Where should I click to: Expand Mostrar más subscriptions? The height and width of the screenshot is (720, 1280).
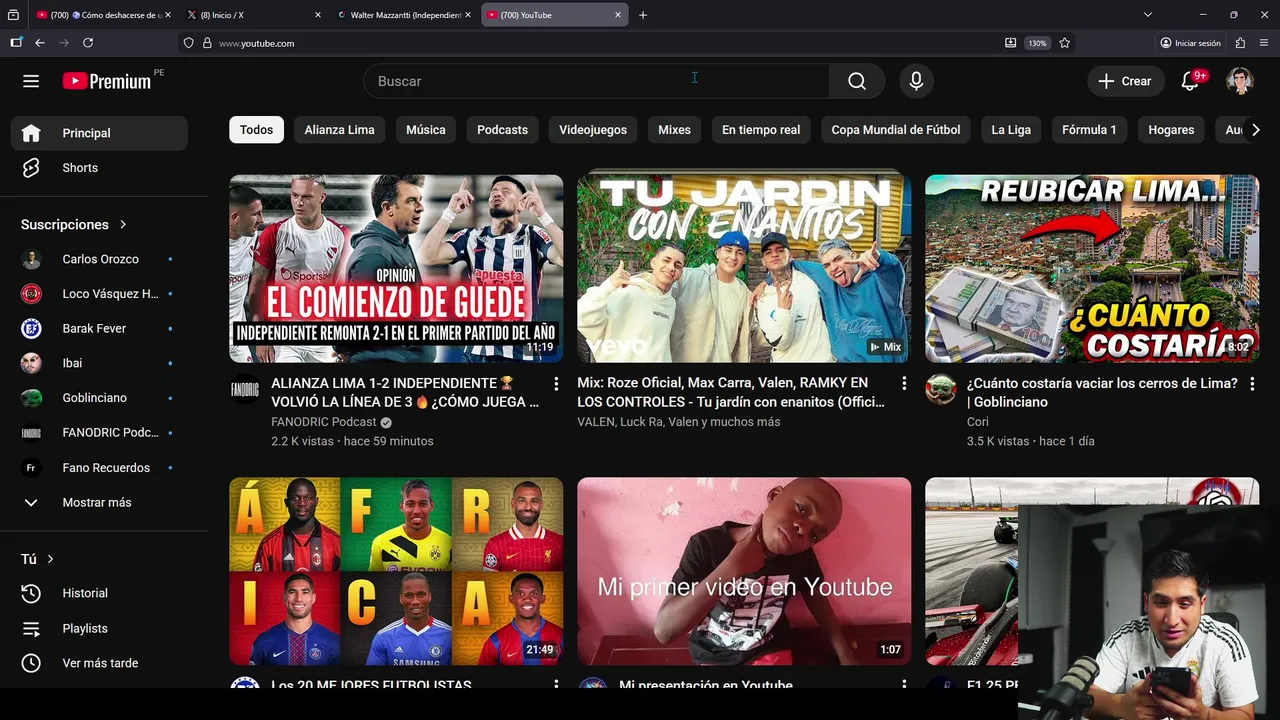99,502
